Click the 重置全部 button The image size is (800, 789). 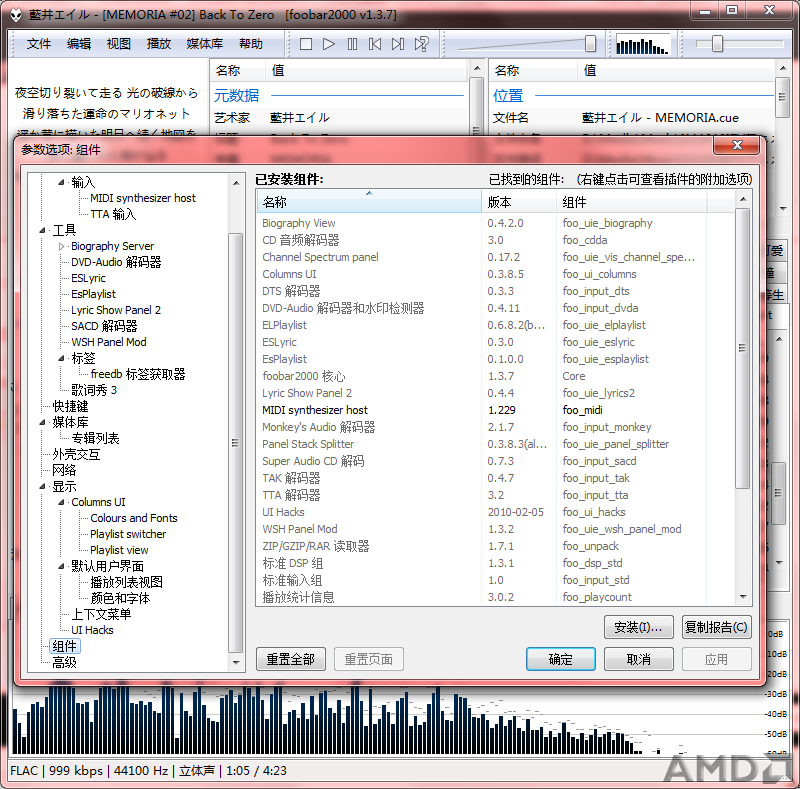pyautogui.click(x=290, y=659)
